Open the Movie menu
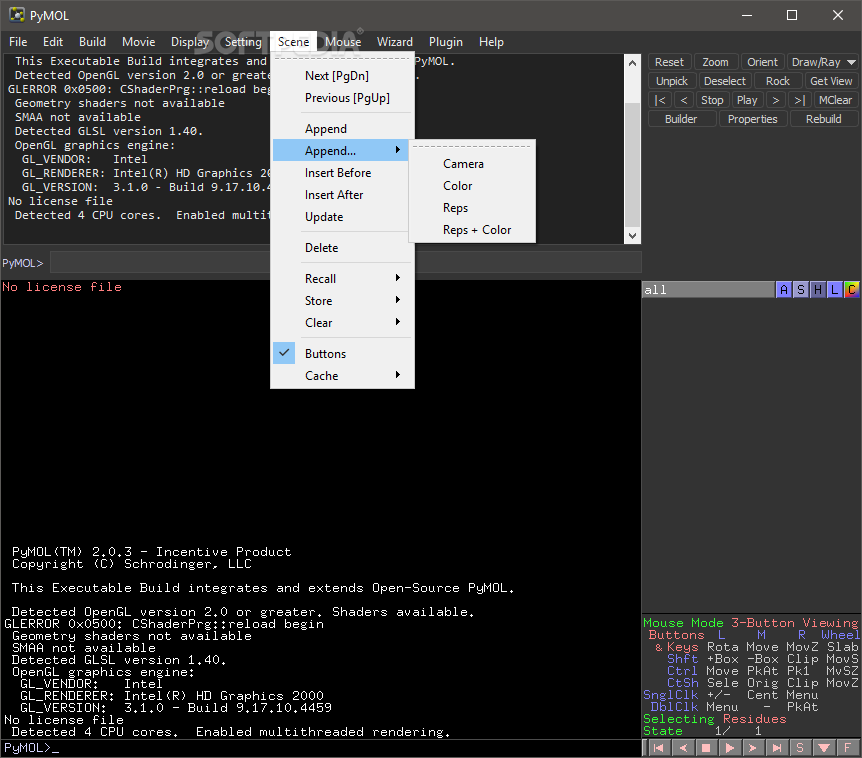 click(139, 42)
